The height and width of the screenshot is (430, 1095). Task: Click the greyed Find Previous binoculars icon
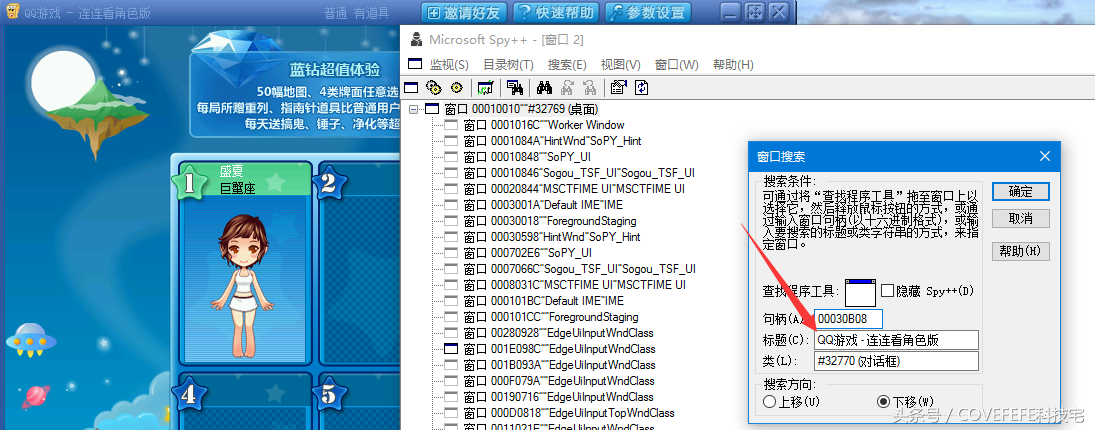pos(589,87)
